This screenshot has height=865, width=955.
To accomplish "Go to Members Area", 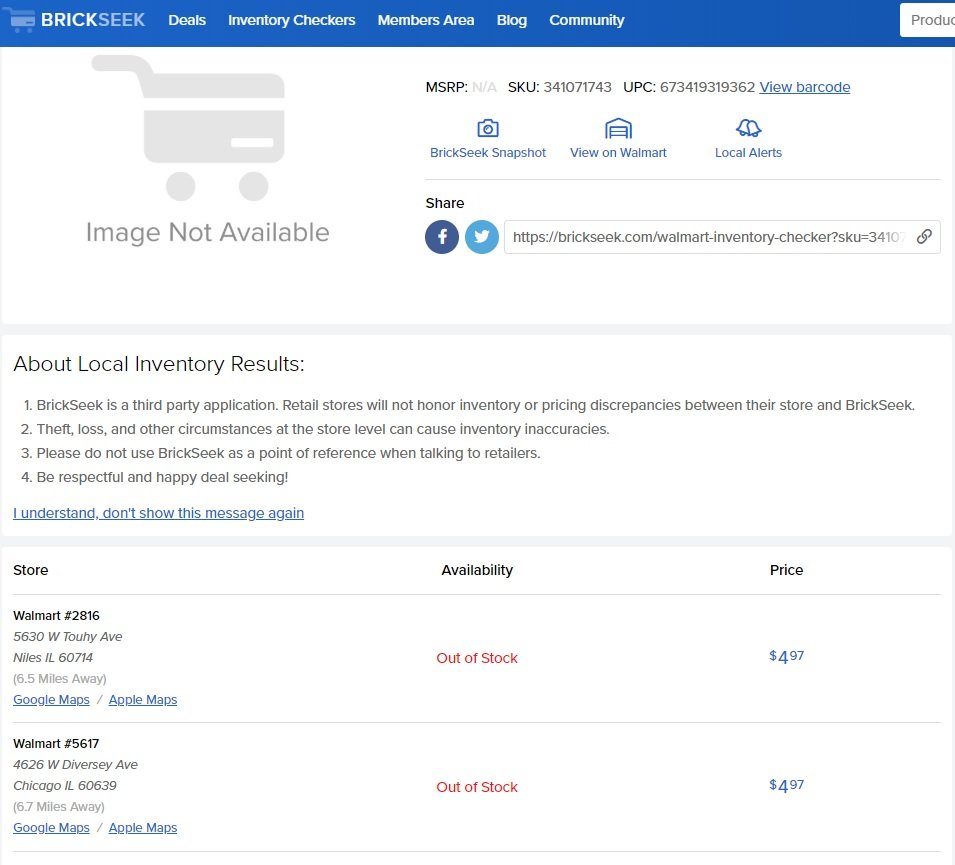I will click(426, 20).
